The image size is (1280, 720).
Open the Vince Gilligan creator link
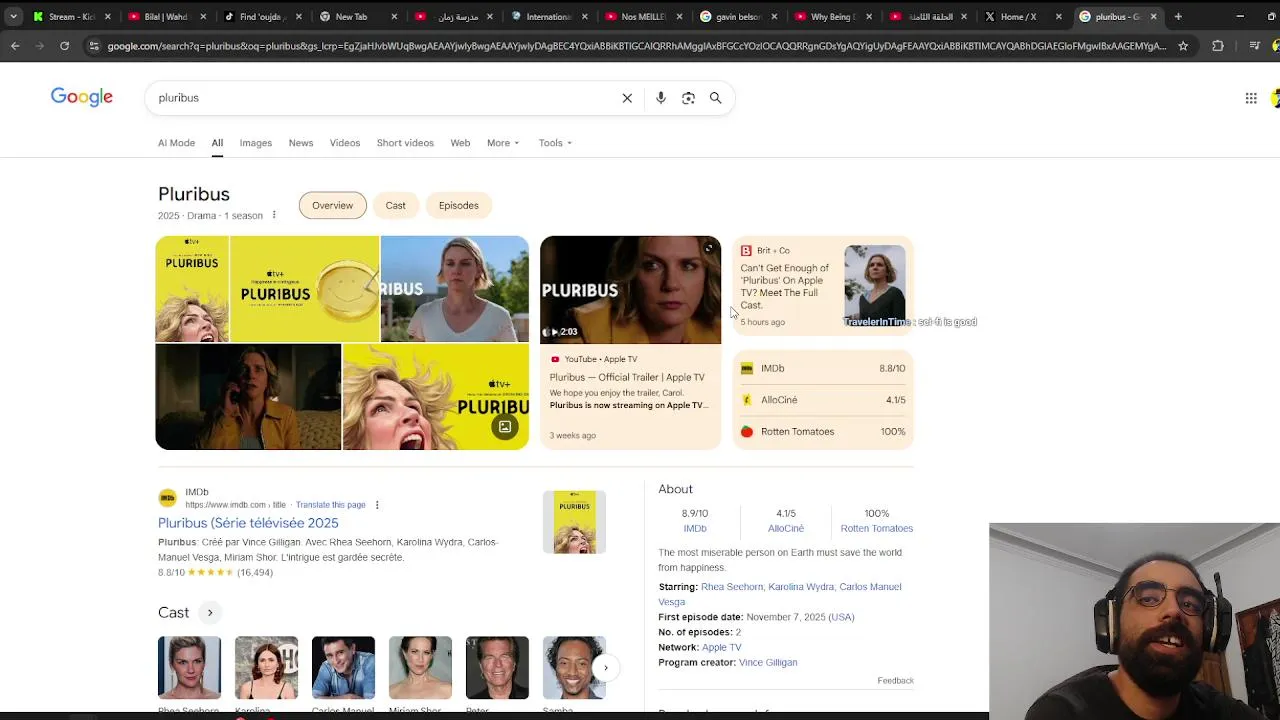(768, 662)
